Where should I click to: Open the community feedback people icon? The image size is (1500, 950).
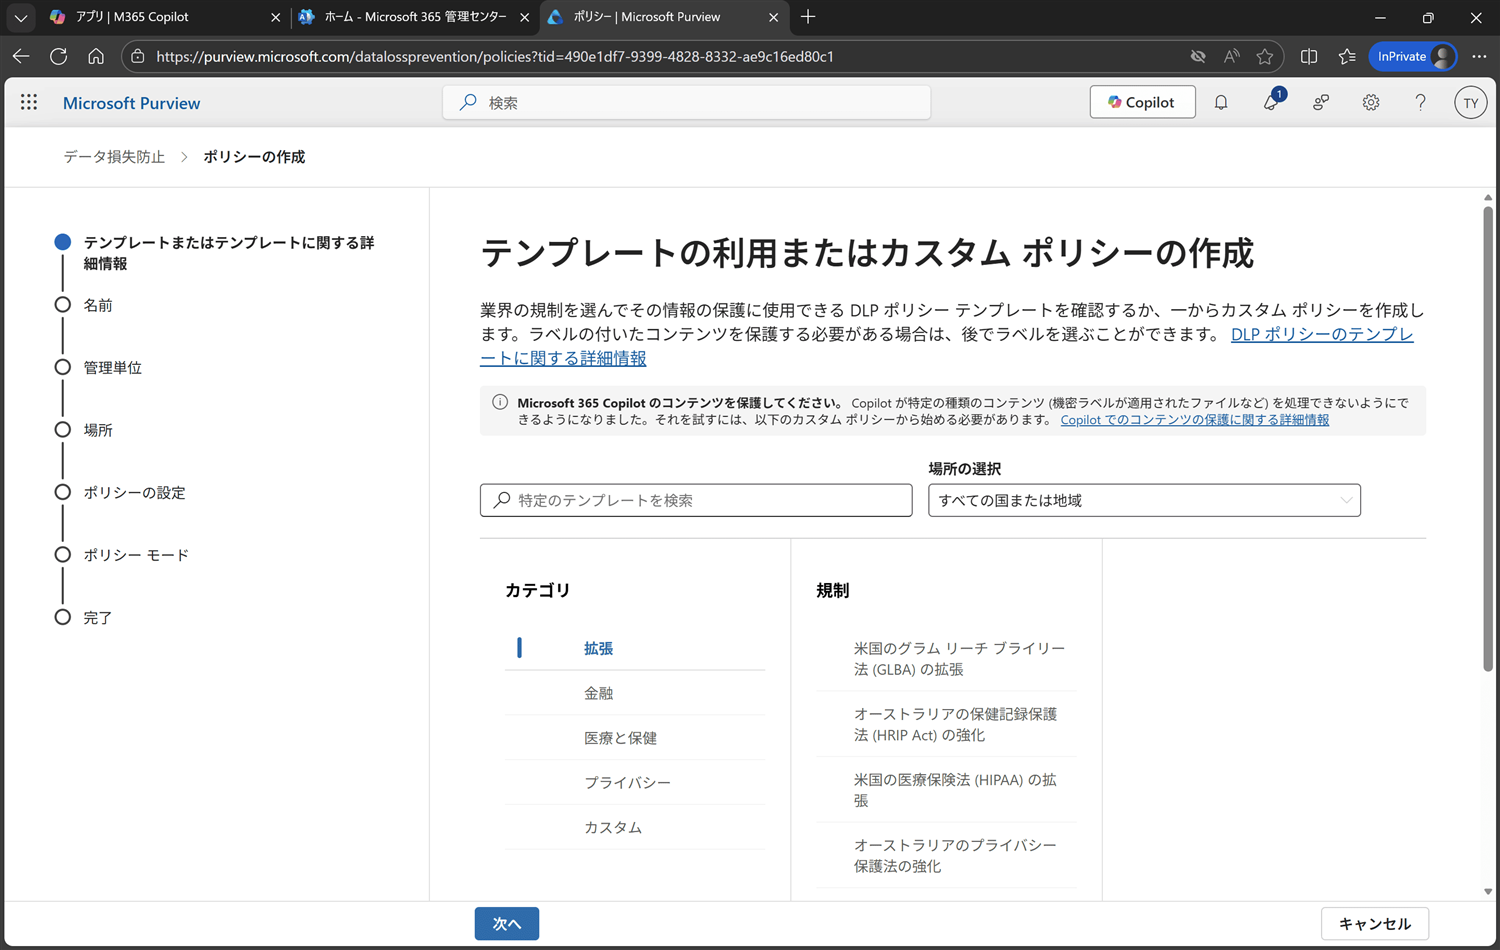[x=1321, y=102]
